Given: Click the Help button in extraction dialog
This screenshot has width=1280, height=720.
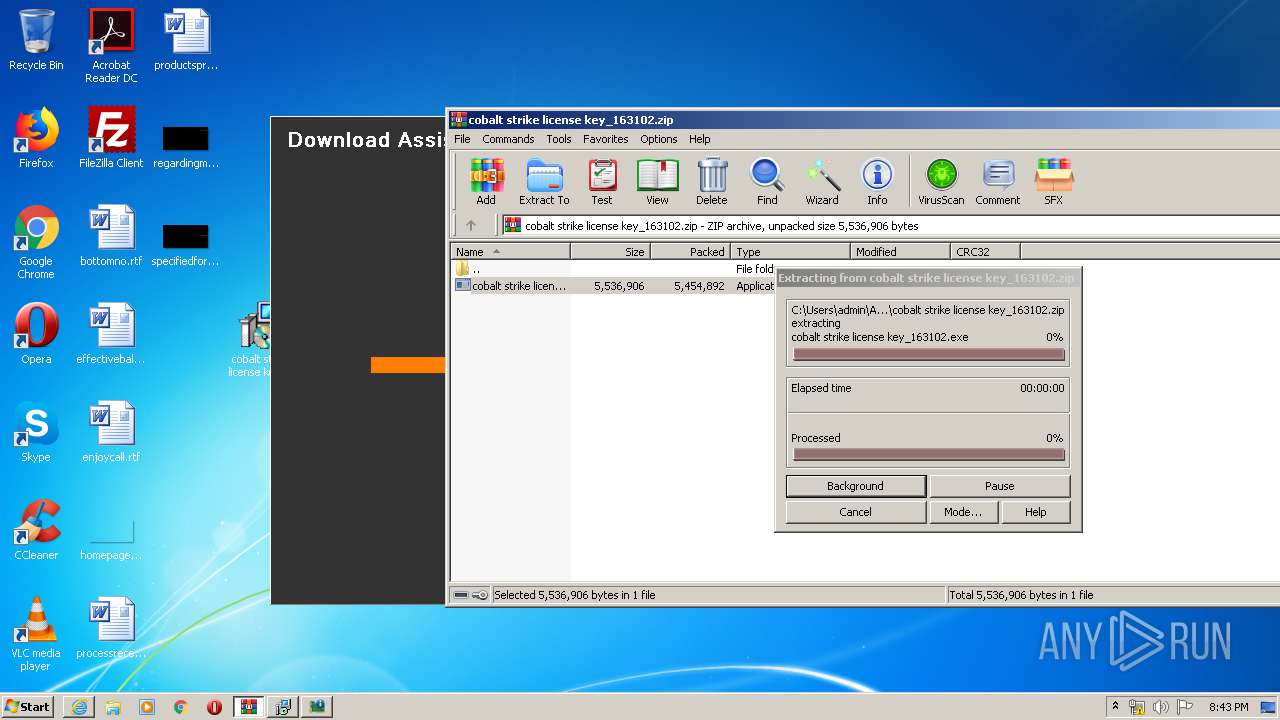Looking at the screenshot, I should pyautogui.click(x=1036, y=512).
